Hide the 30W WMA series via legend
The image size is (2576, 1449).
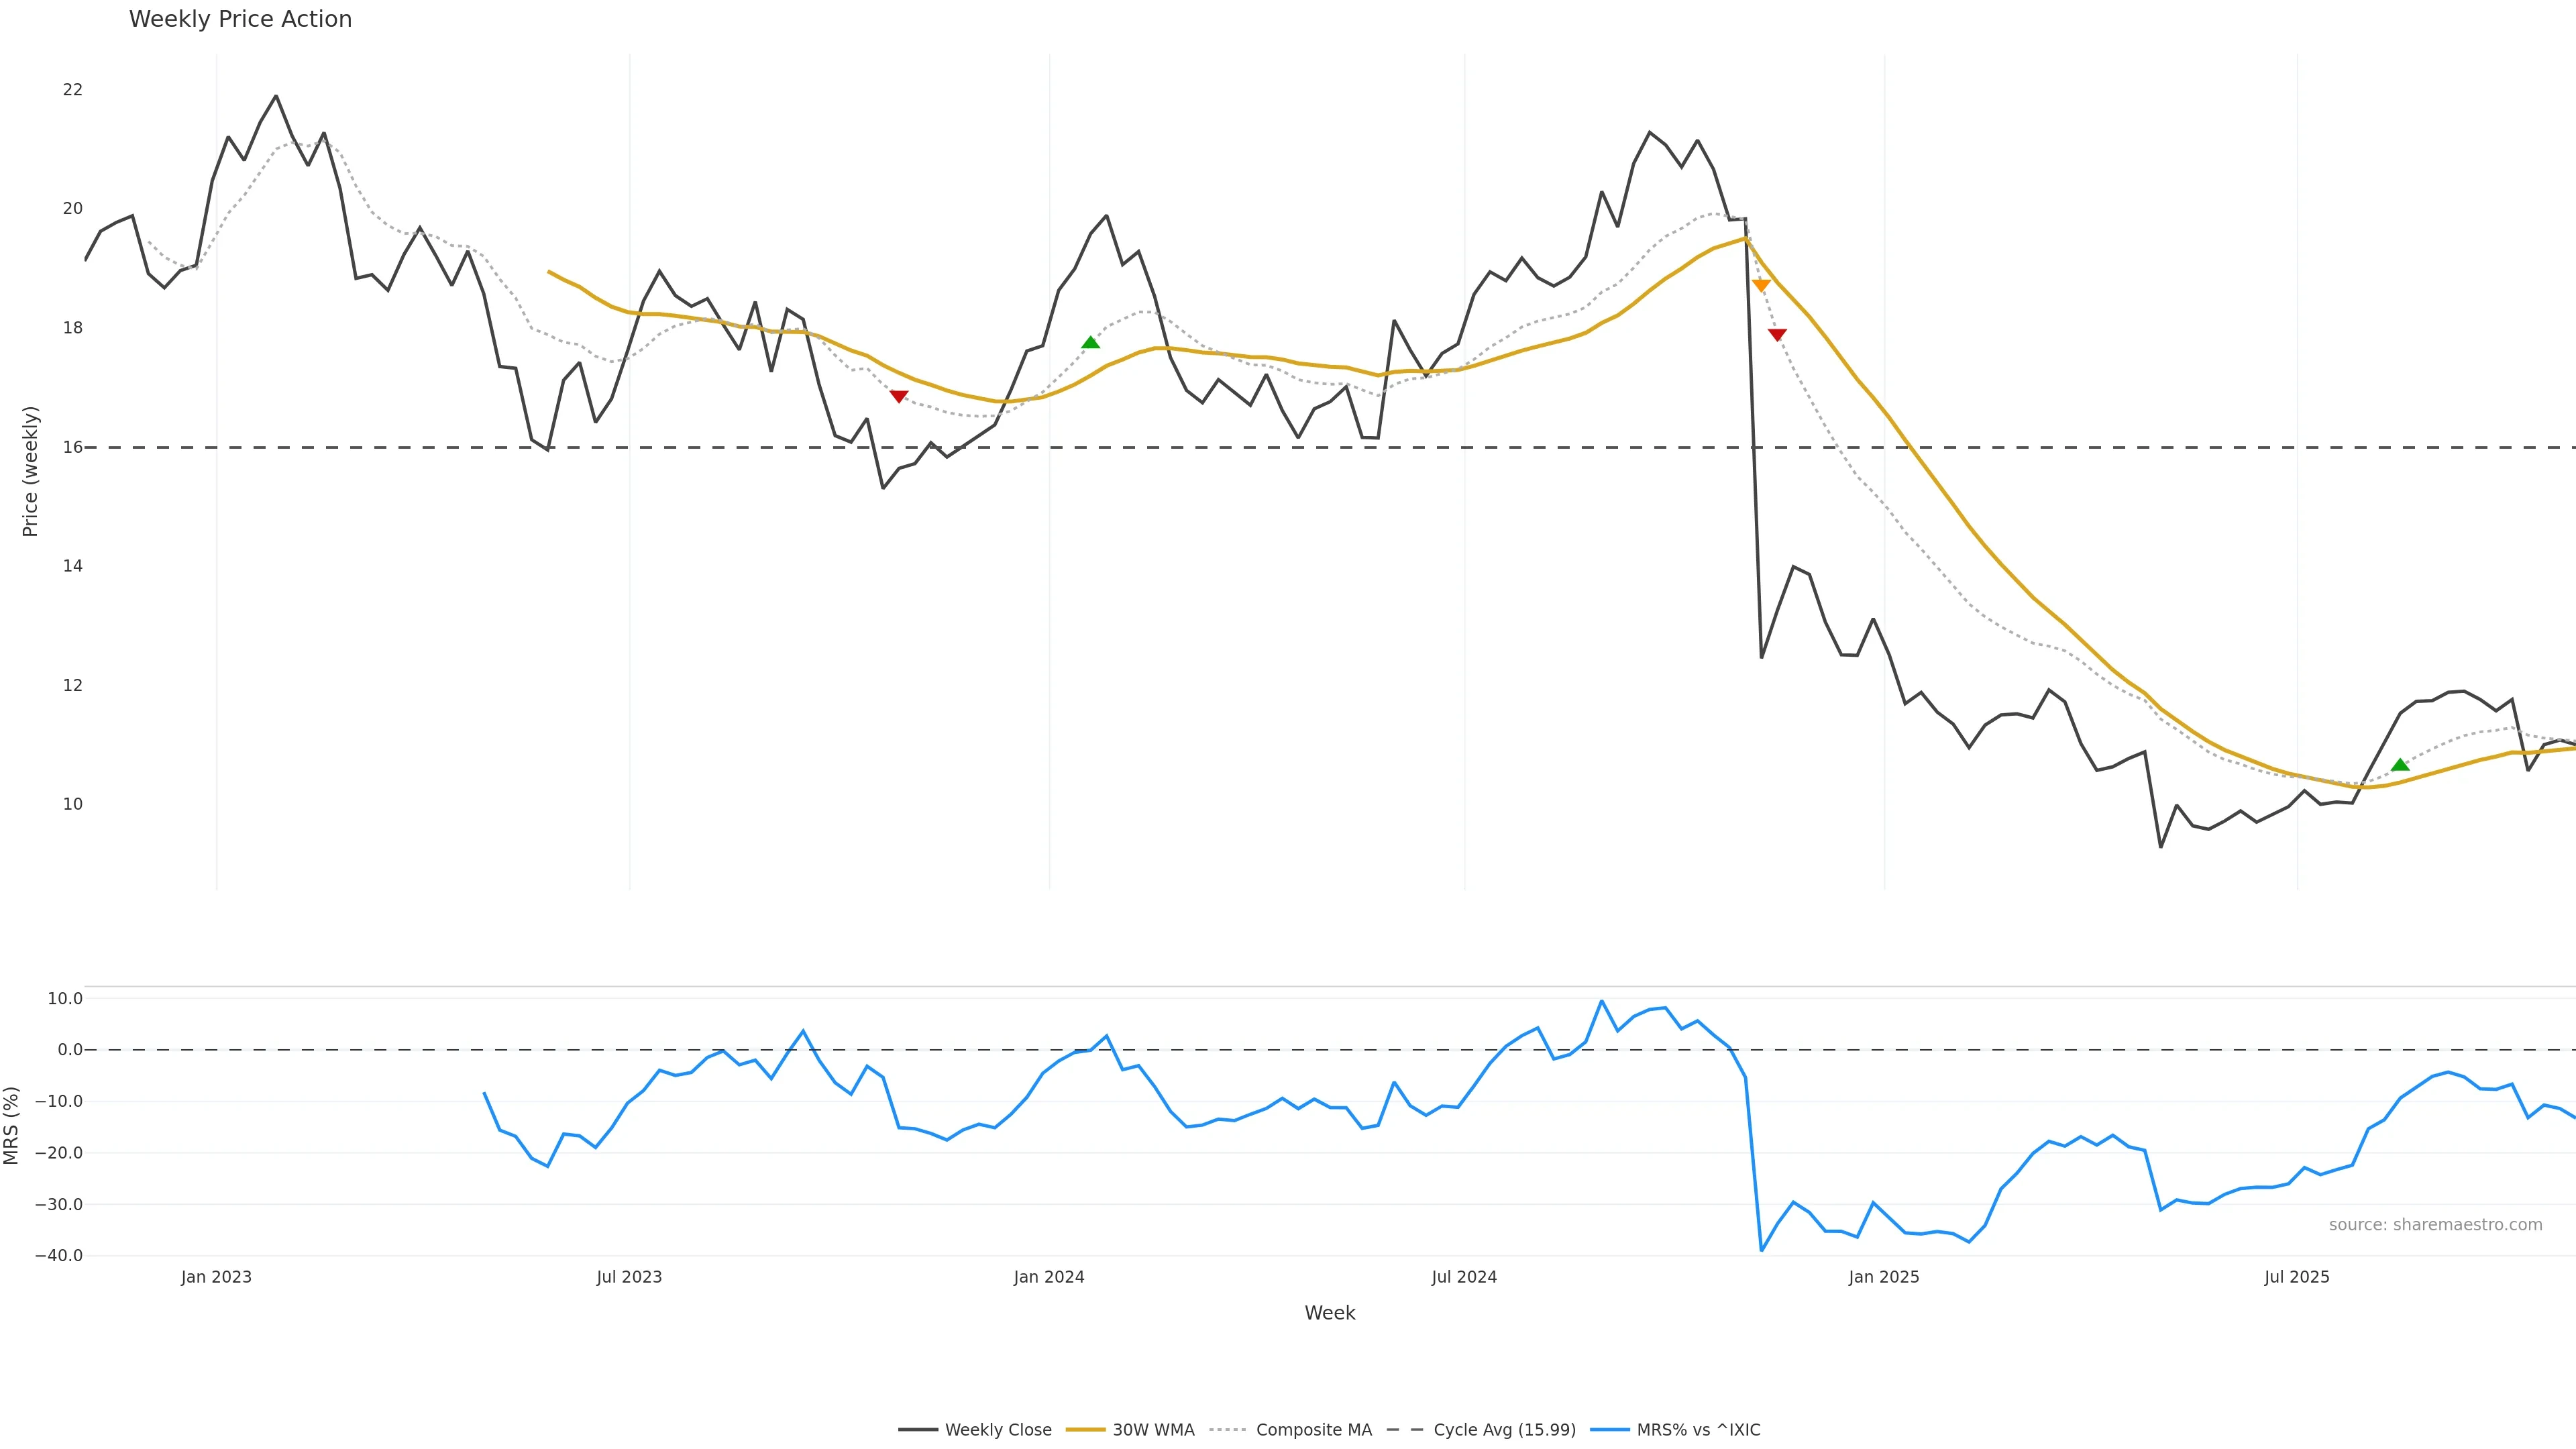1153,1430
